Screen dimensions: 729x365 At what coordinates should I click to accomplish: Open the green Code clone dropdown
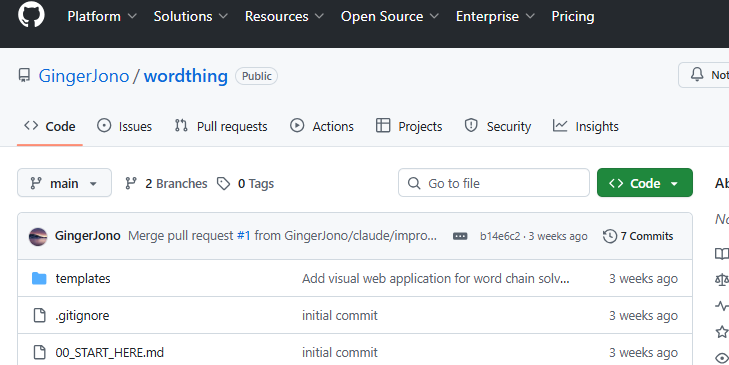[x=645, y=183]
